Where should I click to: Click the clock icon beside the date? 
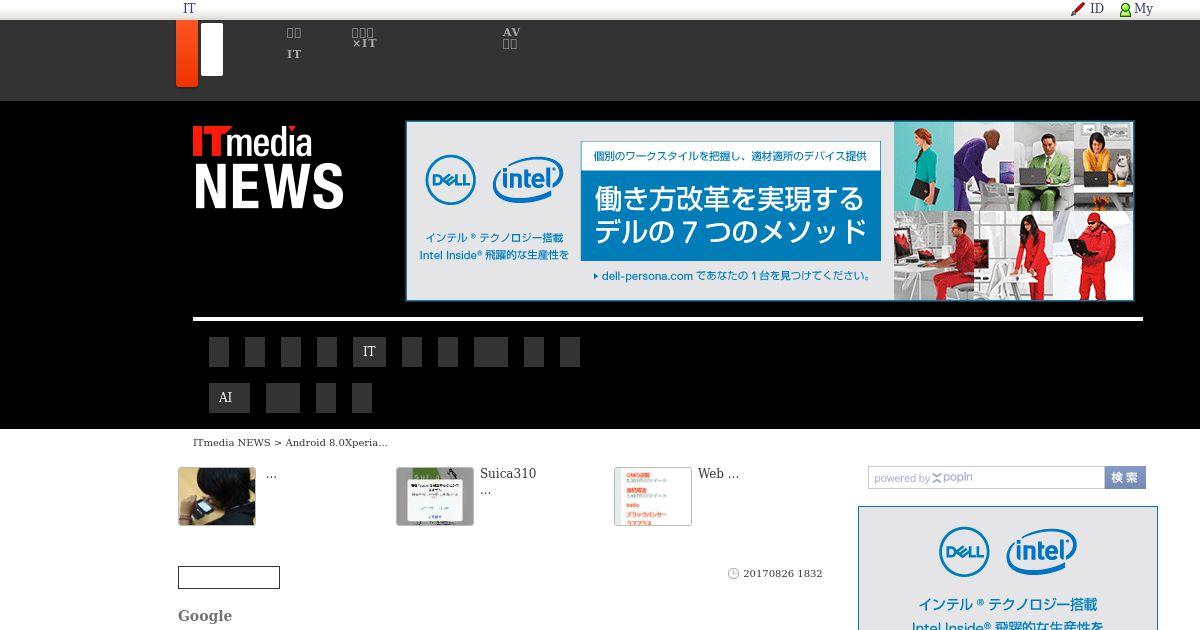tap(733, 574)
